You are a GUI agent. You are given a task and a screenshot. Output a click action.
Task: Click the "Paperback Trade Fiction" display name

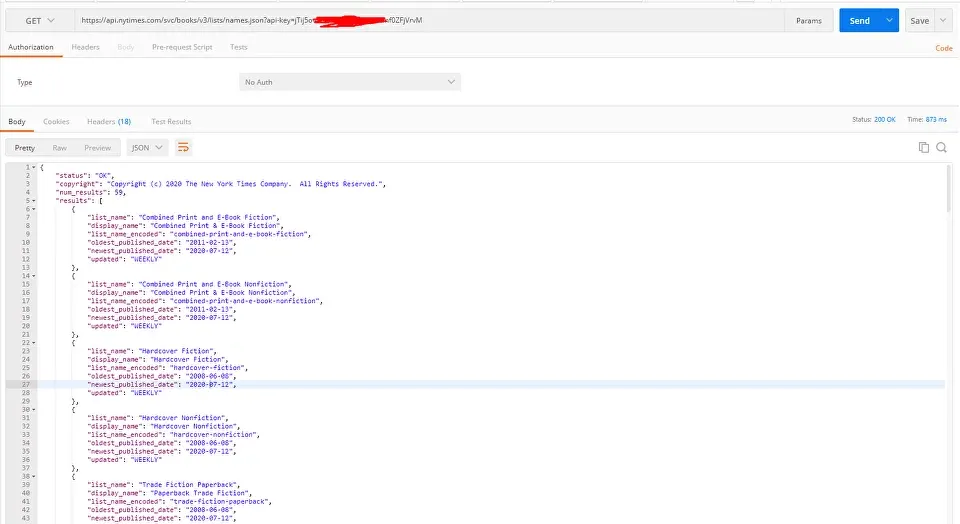pyautogui.click(x=201, y=493)
